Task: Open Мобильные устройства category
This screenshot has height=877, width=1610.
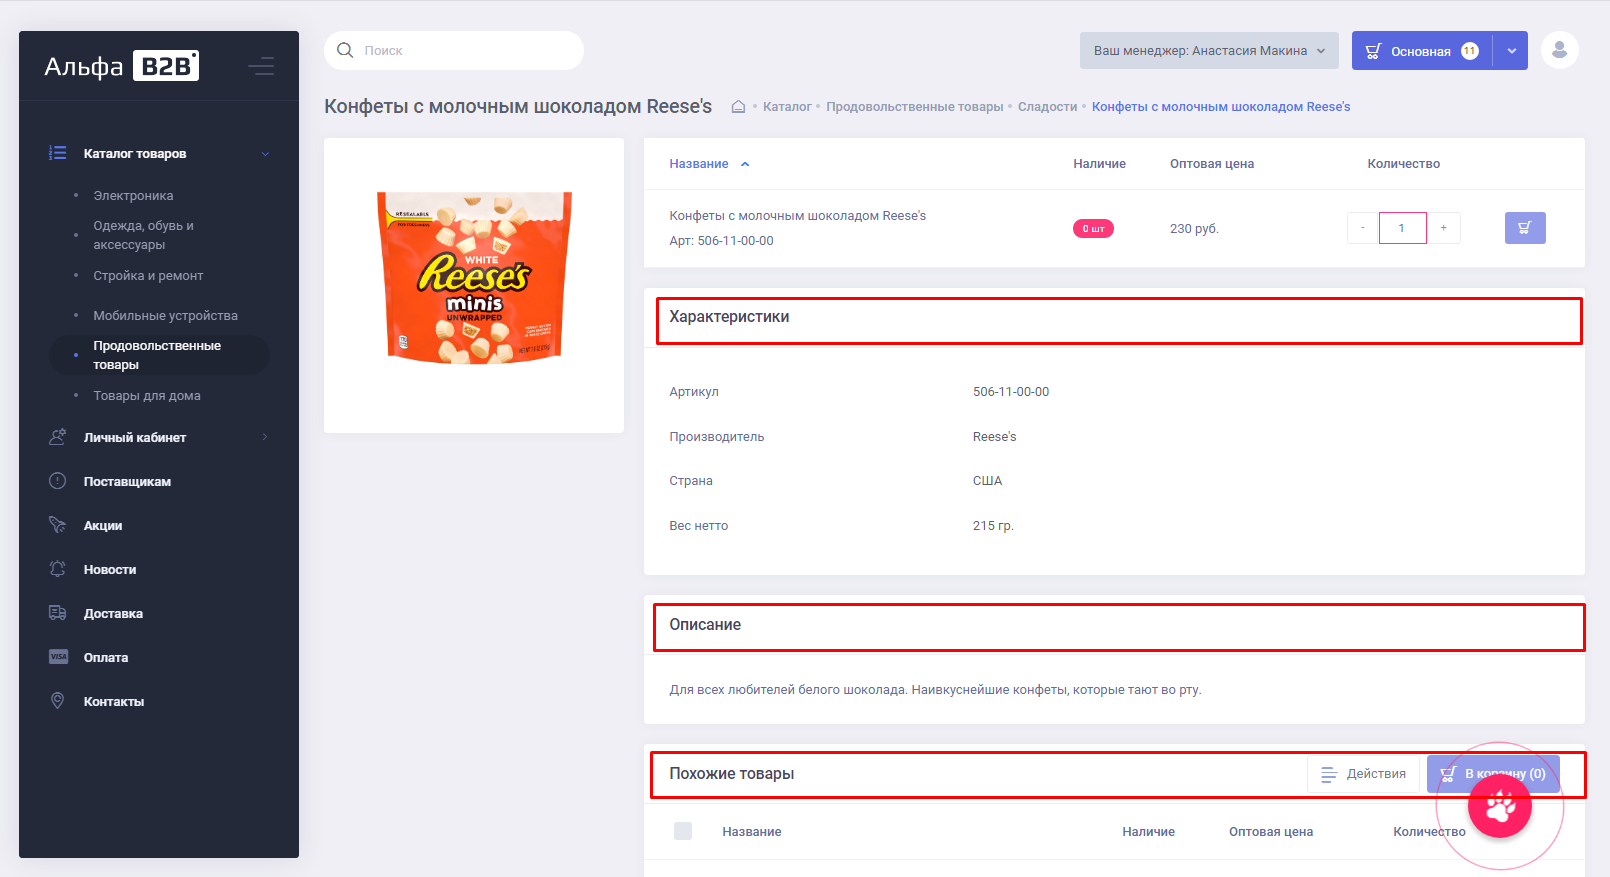Action: click(x=165, y=316)
